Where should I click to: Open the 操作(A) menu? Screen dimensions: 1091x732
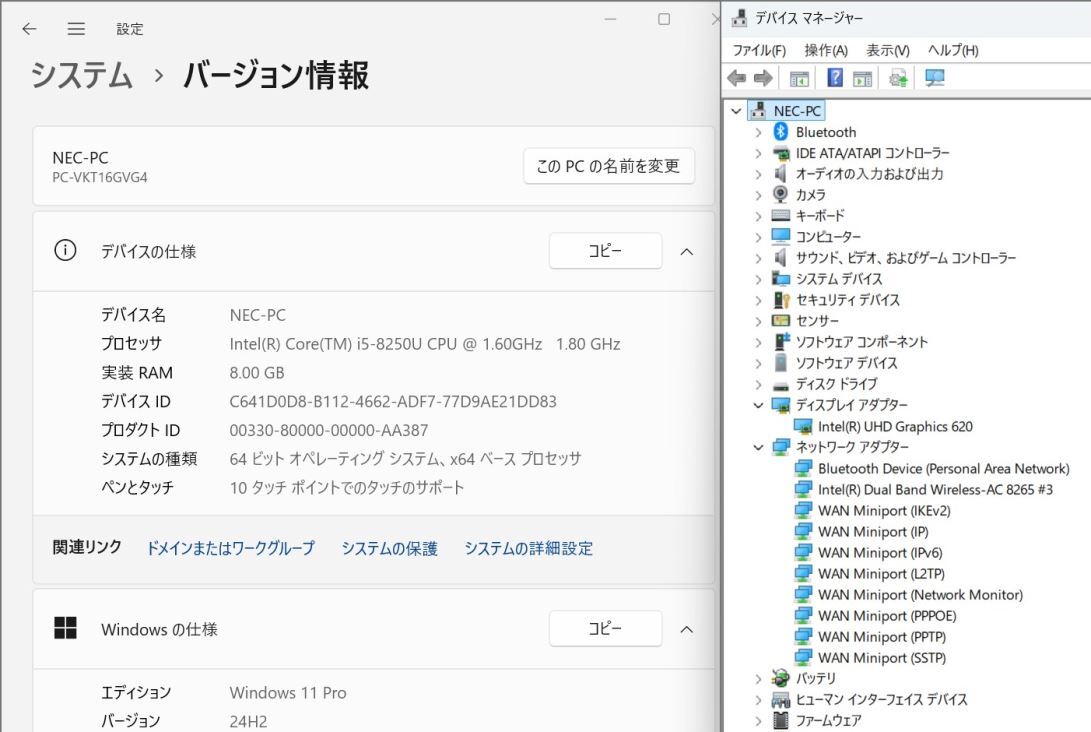[826, 50]
